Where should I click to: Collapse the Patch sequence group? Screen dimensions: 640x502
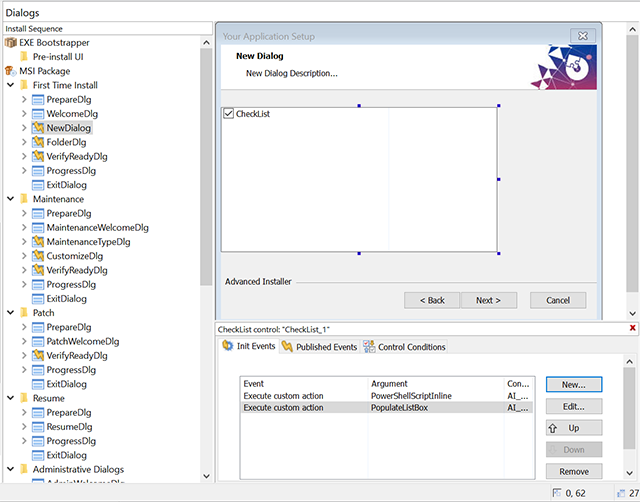10,313
